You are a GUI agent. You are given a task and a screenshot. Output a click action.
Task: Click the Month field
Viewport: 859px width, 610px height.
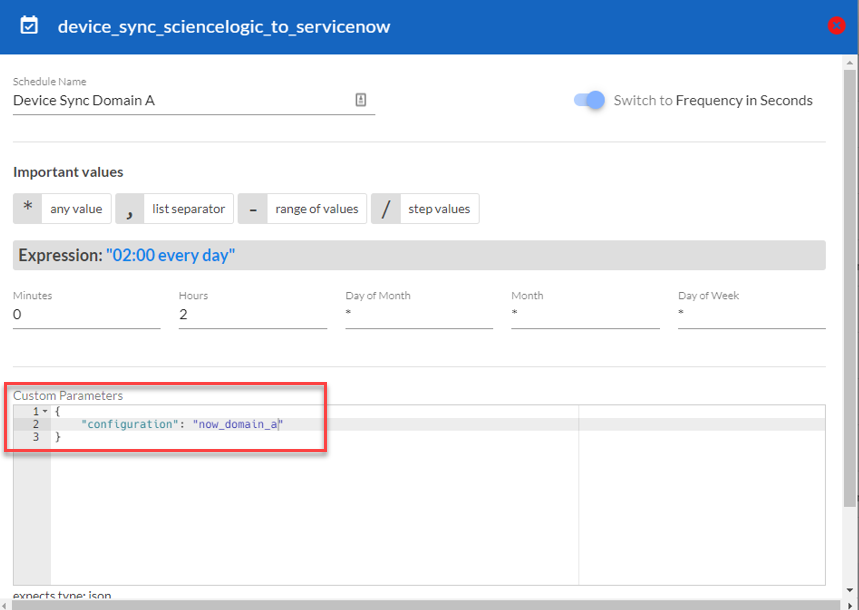pyautogui.click(x=584, y=315)
